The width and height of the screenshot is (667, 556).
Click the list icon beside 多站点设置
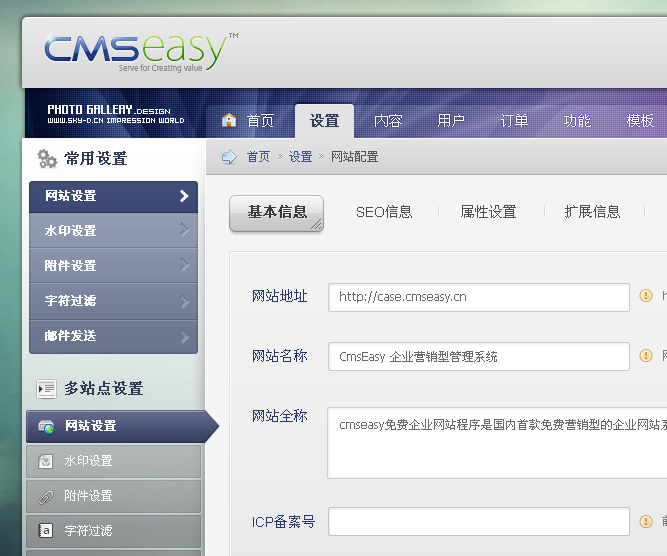(x=46, y=389)
